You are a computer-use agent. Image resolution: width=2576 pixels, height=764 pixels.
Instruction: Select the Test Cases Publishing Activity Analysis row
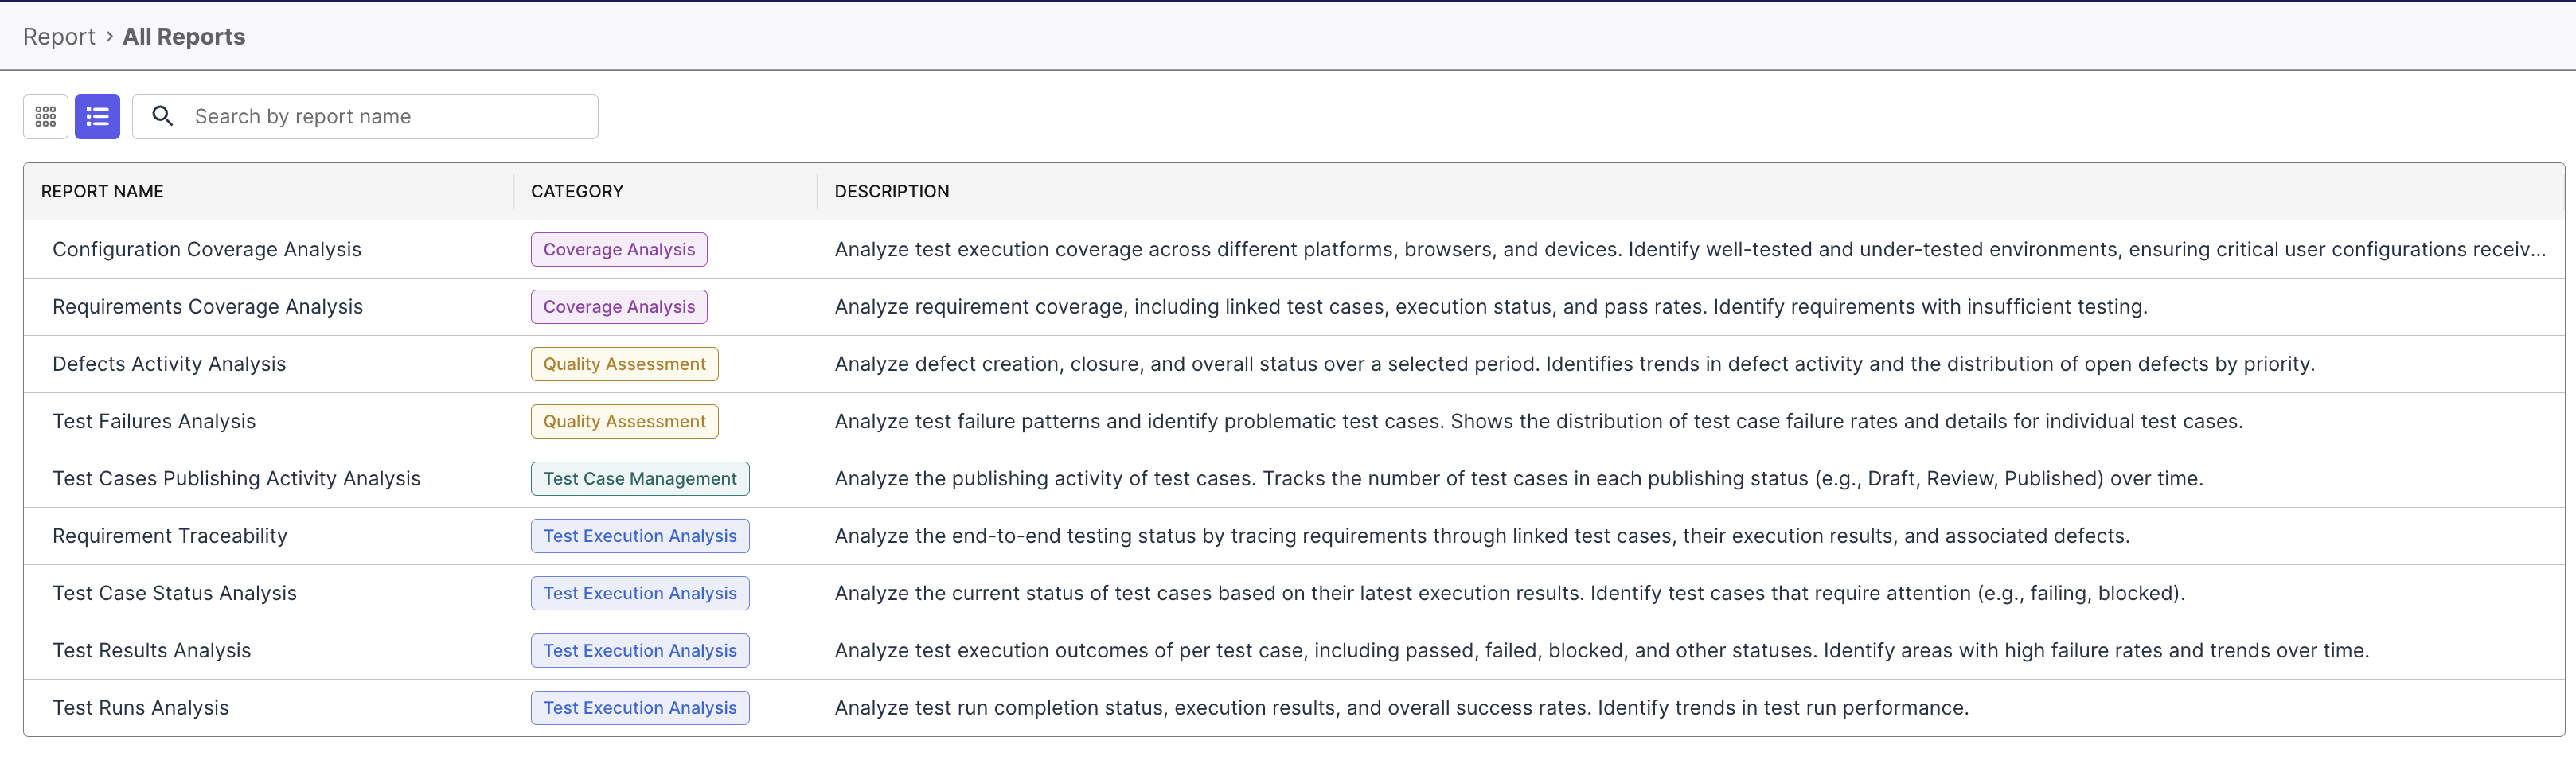pos(236,478)
